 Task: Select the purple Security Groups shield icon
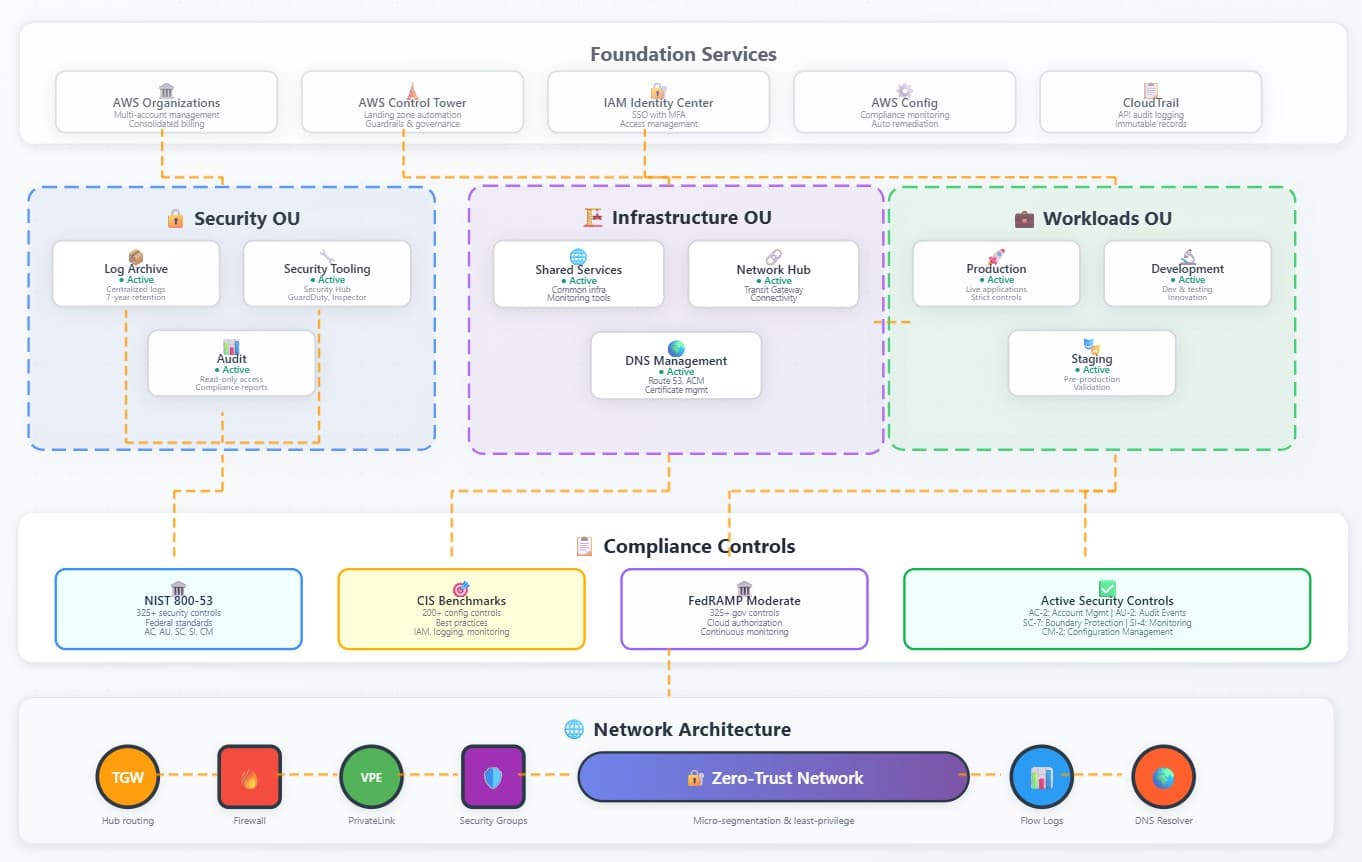(x=493, y=777)
